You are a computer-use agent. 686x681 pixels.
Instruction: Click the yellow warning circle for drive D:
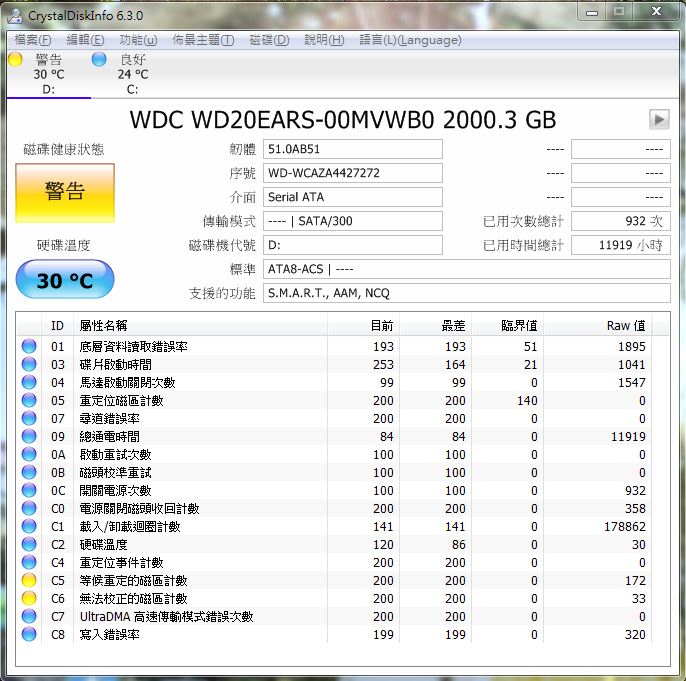click(15, 59)
